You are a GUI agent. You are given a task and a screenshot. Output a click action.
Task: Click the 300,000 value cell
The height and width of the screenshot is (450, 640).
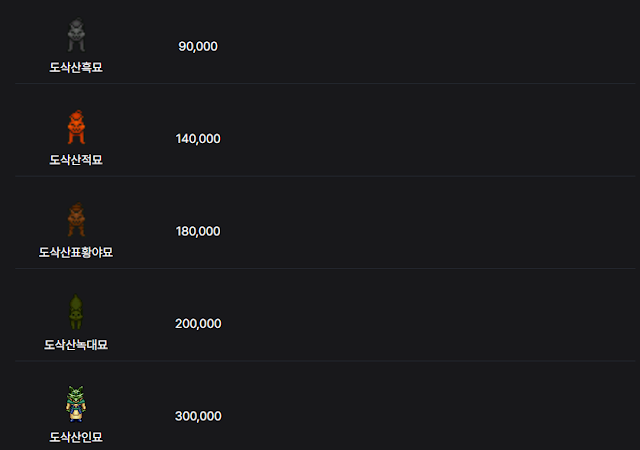198,416
